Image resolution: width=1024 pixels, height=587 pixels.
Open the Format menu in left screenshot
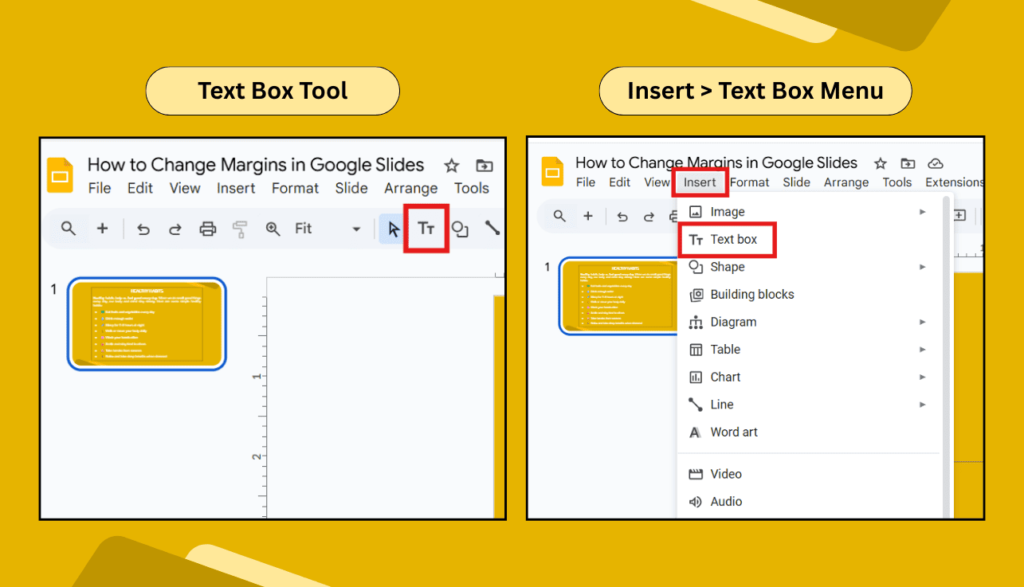(295, 188)
